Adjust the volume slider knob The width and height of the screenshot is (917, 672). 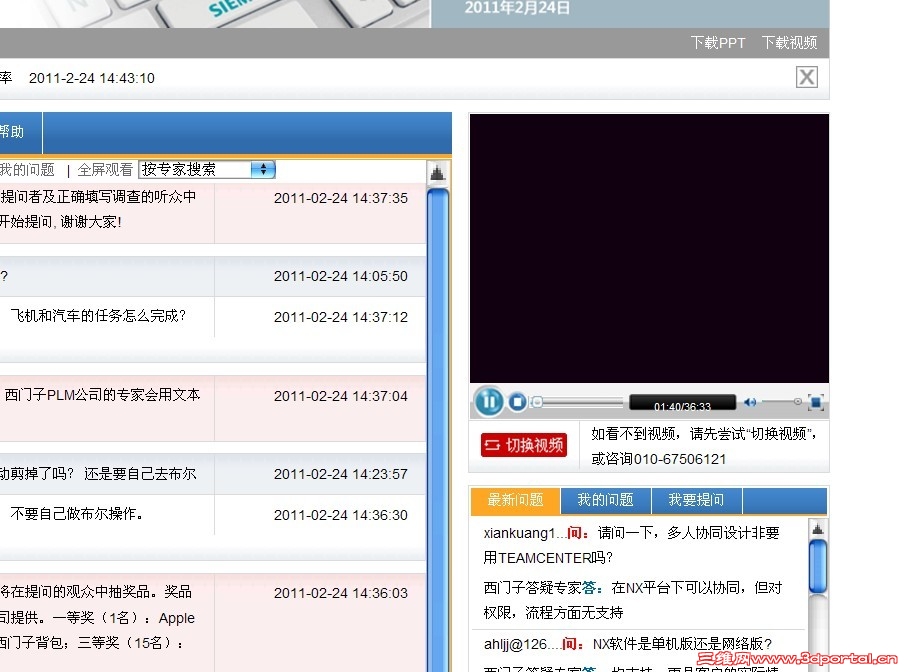tap(797, 402)
